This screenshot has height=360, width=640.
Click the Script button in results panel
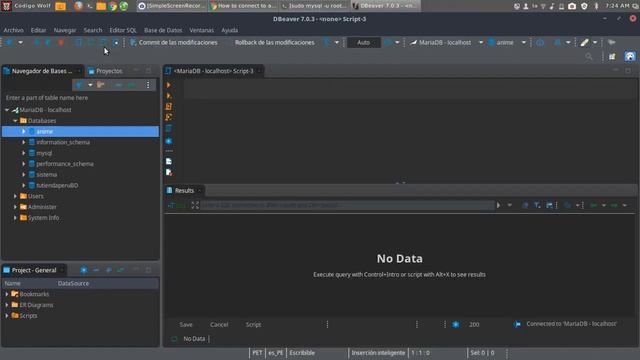253,325
